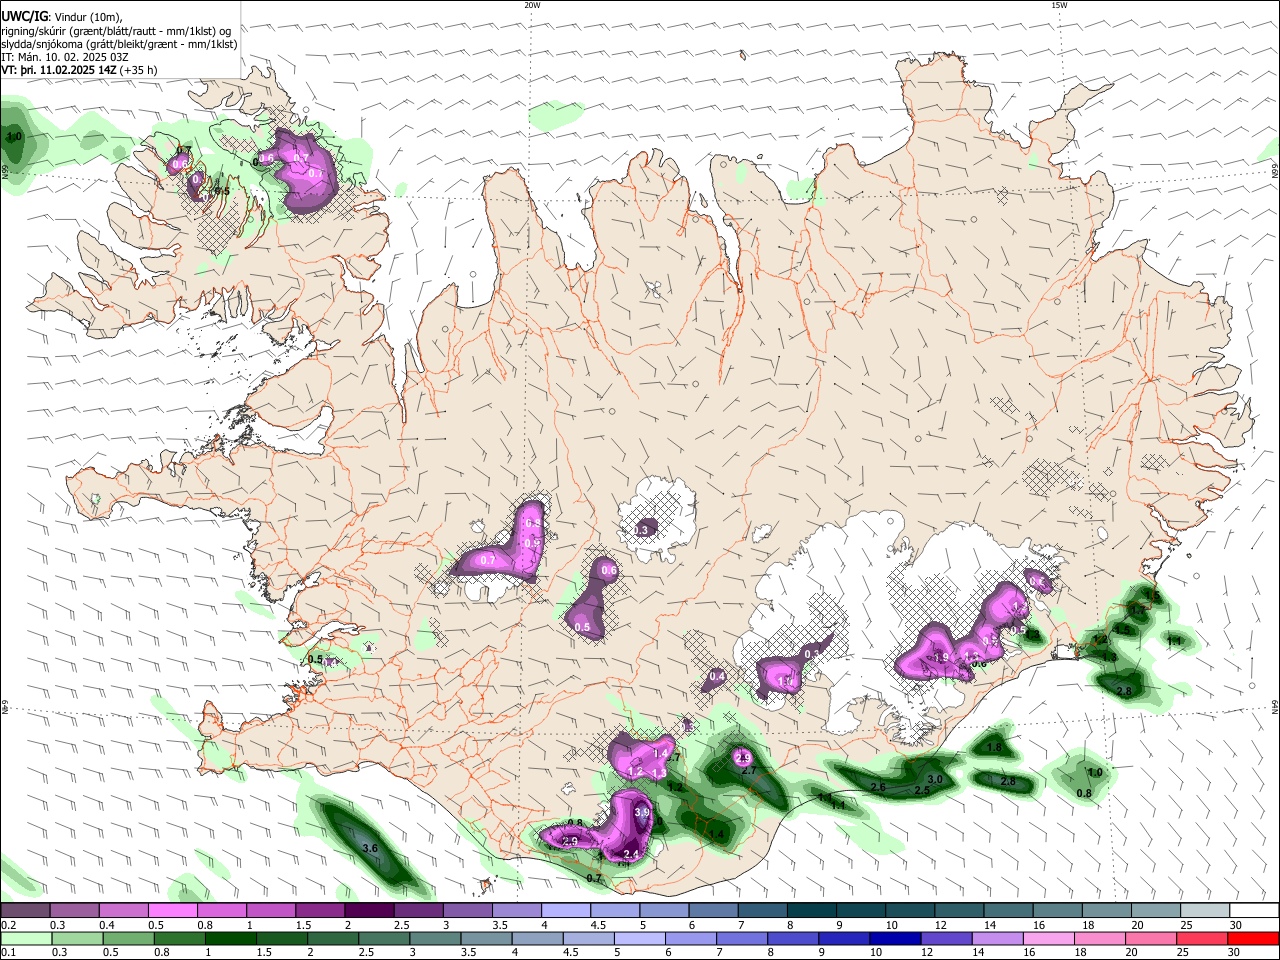Screen dimensions: 1280x960
Task: Click the 15W longitude label at the top edge
Action: coord(1059,5)
